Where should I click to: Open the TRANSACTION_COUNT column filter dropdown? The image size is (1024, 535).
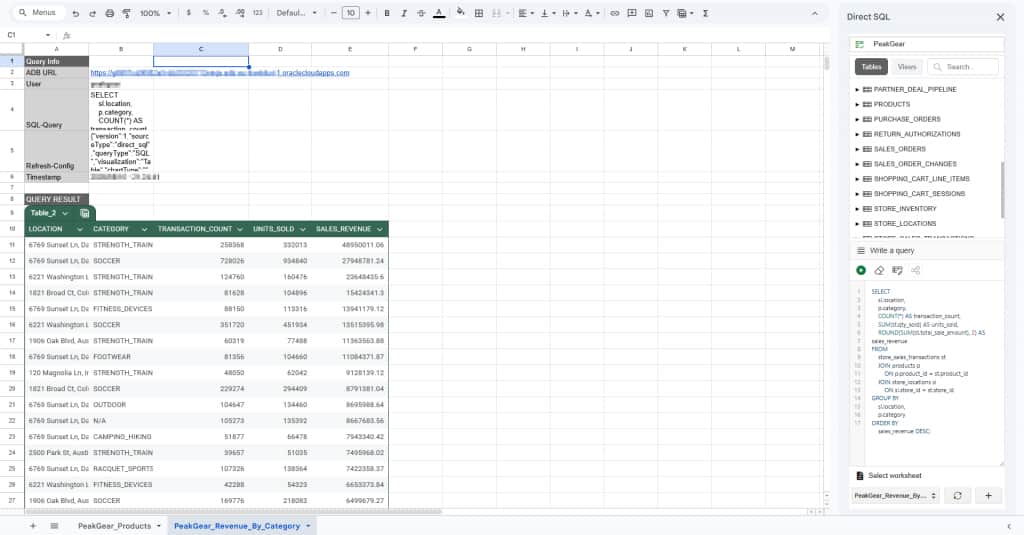tap(240, 229)
